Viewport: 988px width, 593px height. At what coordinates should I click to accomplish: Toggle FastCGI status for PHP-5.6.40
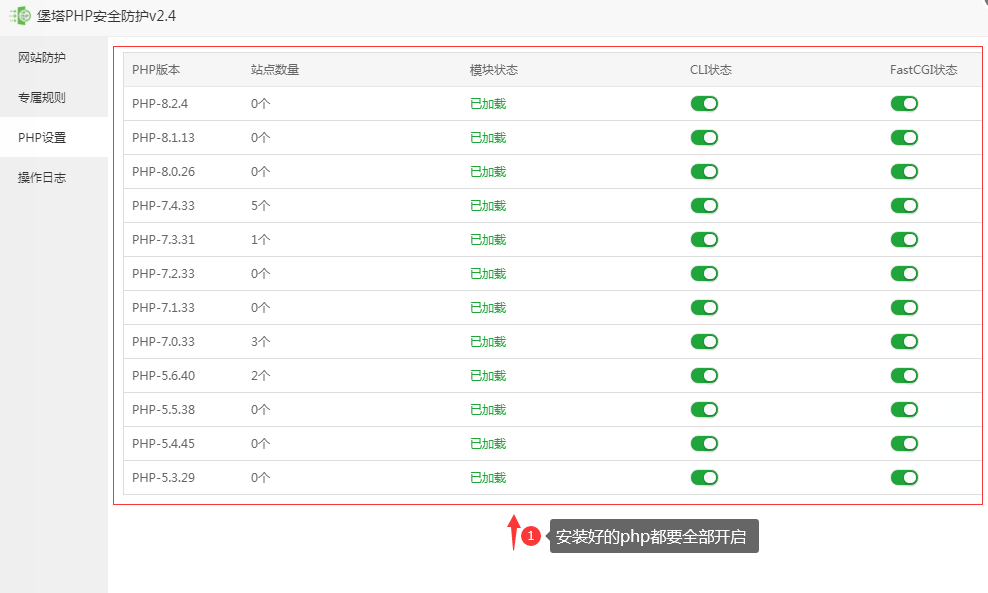pos(904,375)
